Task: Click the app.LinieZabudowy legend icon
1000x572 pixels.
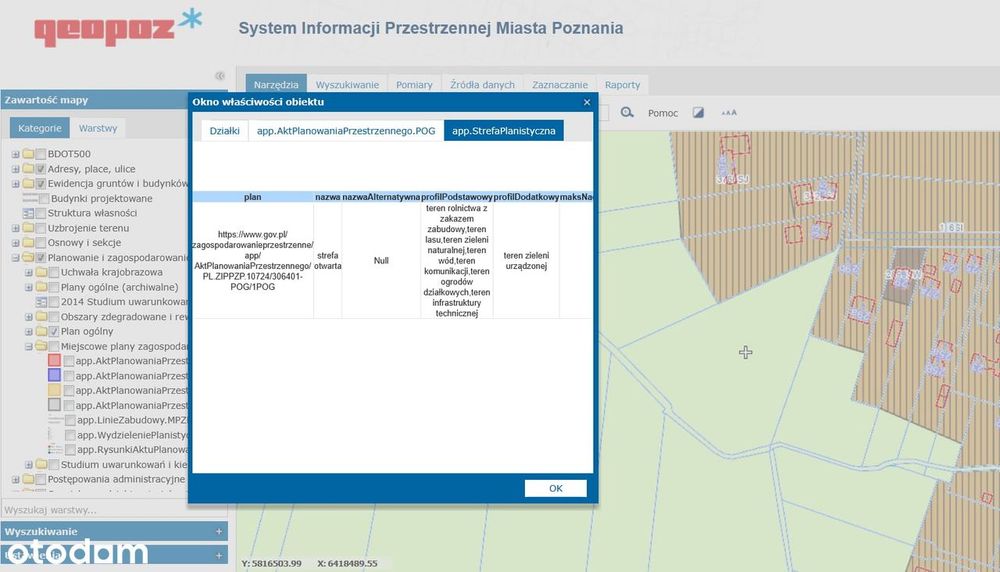Action: [x=55, y=420]
